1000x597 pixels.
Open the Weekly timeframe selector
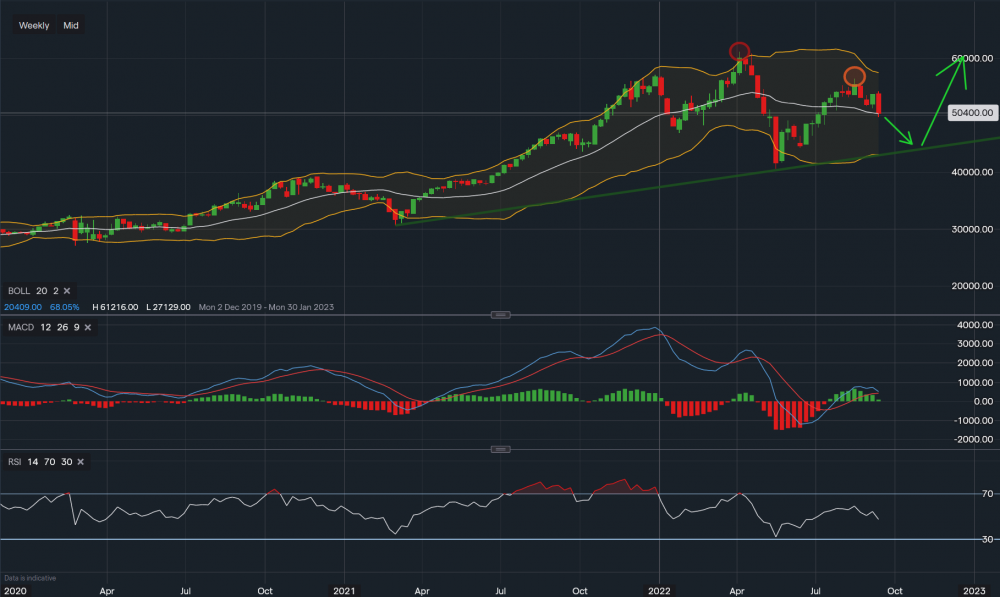click(33, 25)
